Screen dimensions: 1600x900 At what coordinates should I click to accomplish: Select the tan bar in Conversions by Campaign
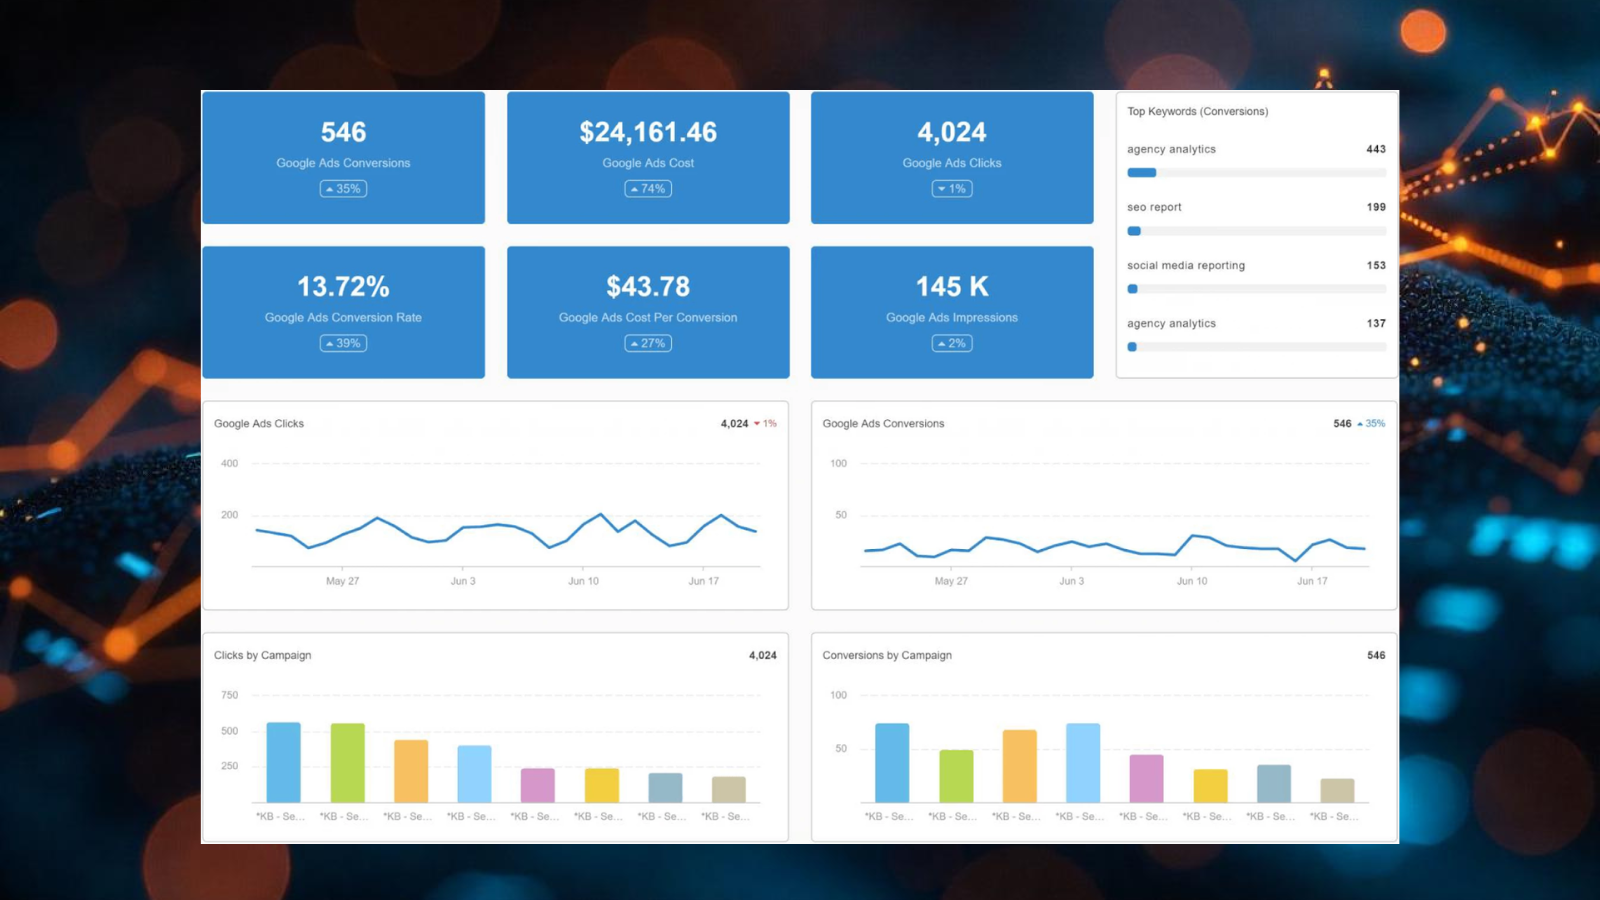click(1338, 790)
